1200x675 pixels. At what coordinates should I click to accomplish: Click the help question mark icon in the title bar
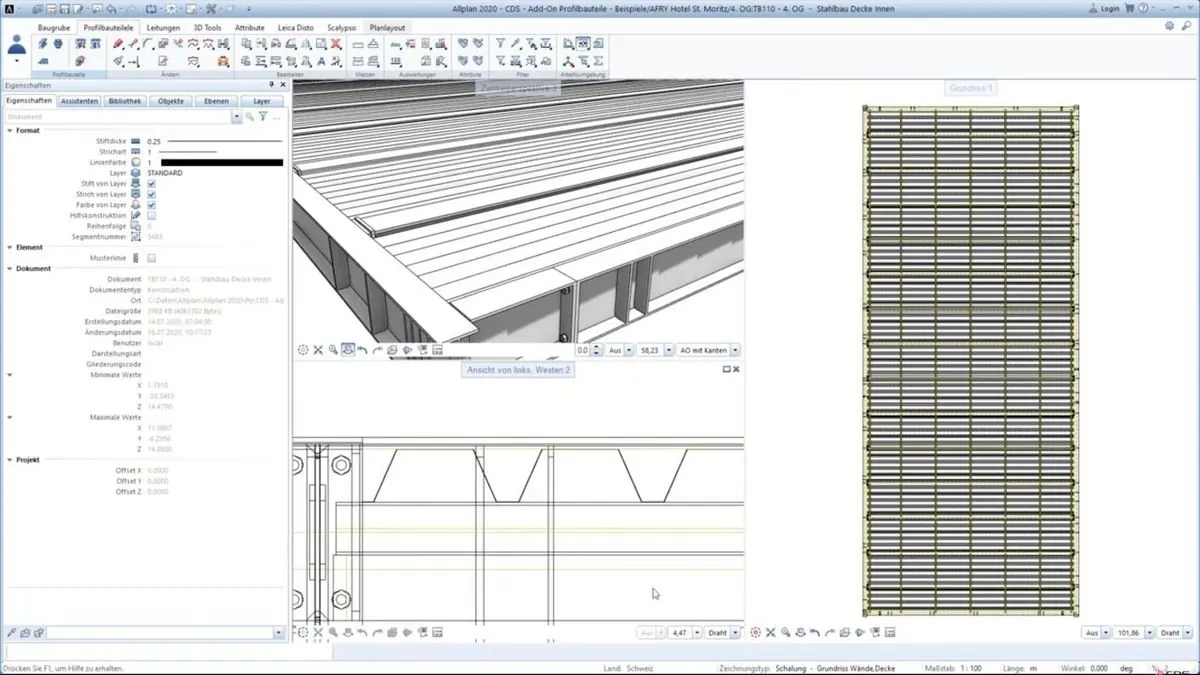tap(1142, 8)
